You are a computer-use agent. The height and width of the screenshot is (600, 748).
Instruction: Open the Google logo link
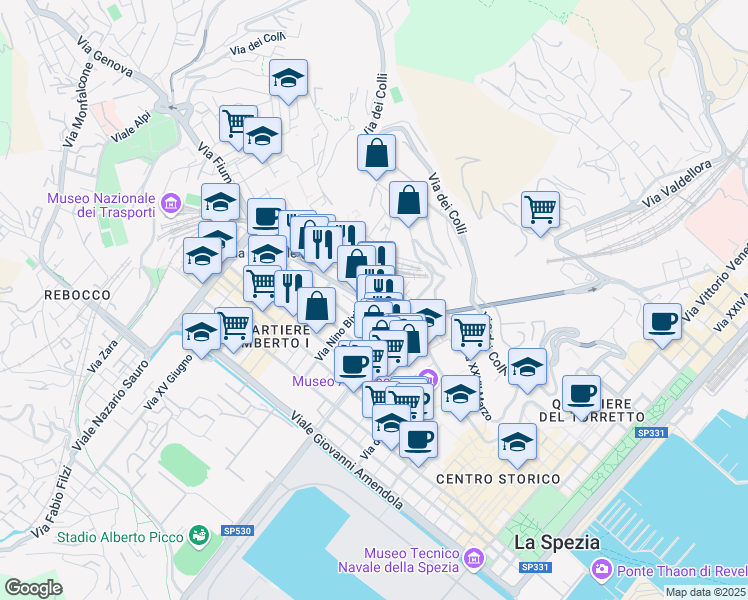coord(33,587)
